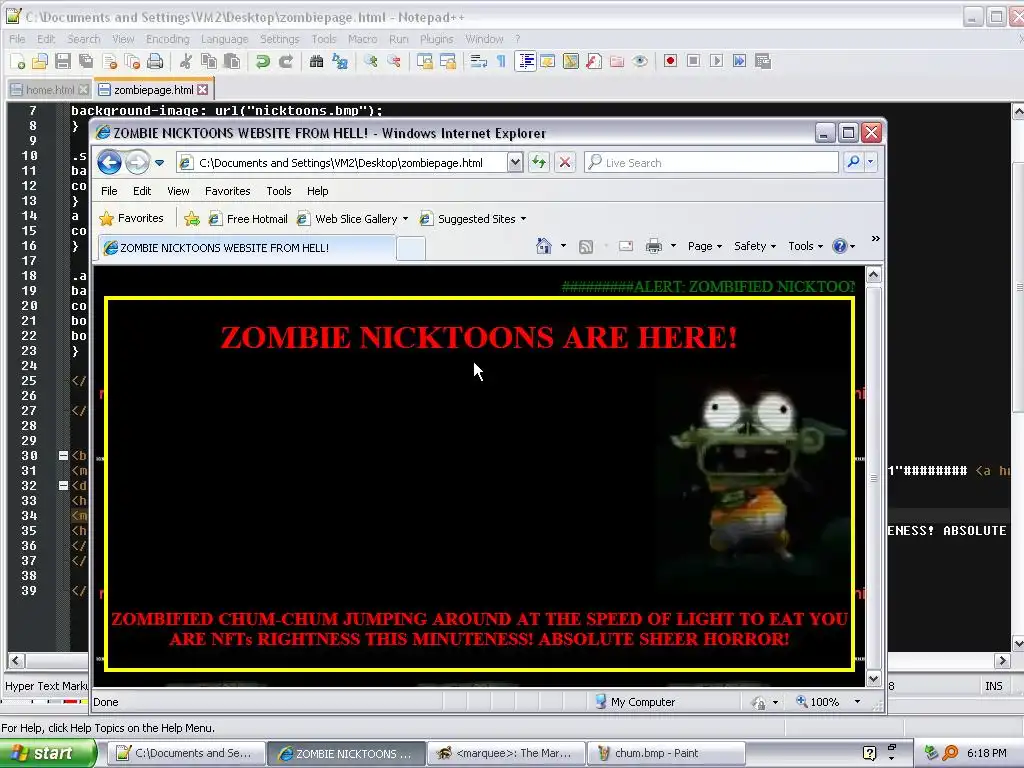
Task: Click the Print icon in Notepad++ toolbar
Action: 155,61
